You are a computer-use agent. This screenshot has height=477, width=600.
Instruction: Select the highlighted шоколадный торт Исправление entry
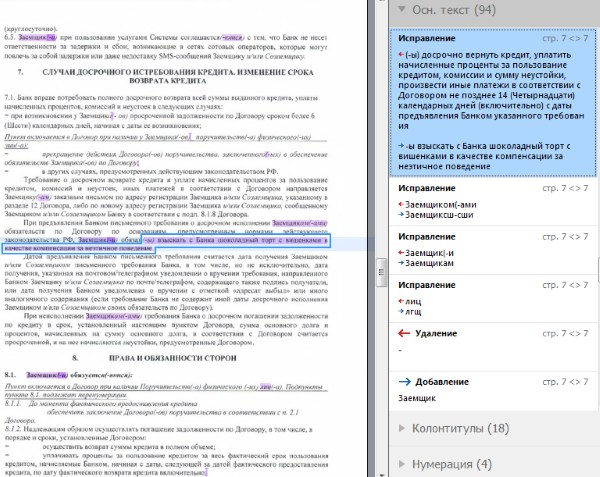[493, 102]
